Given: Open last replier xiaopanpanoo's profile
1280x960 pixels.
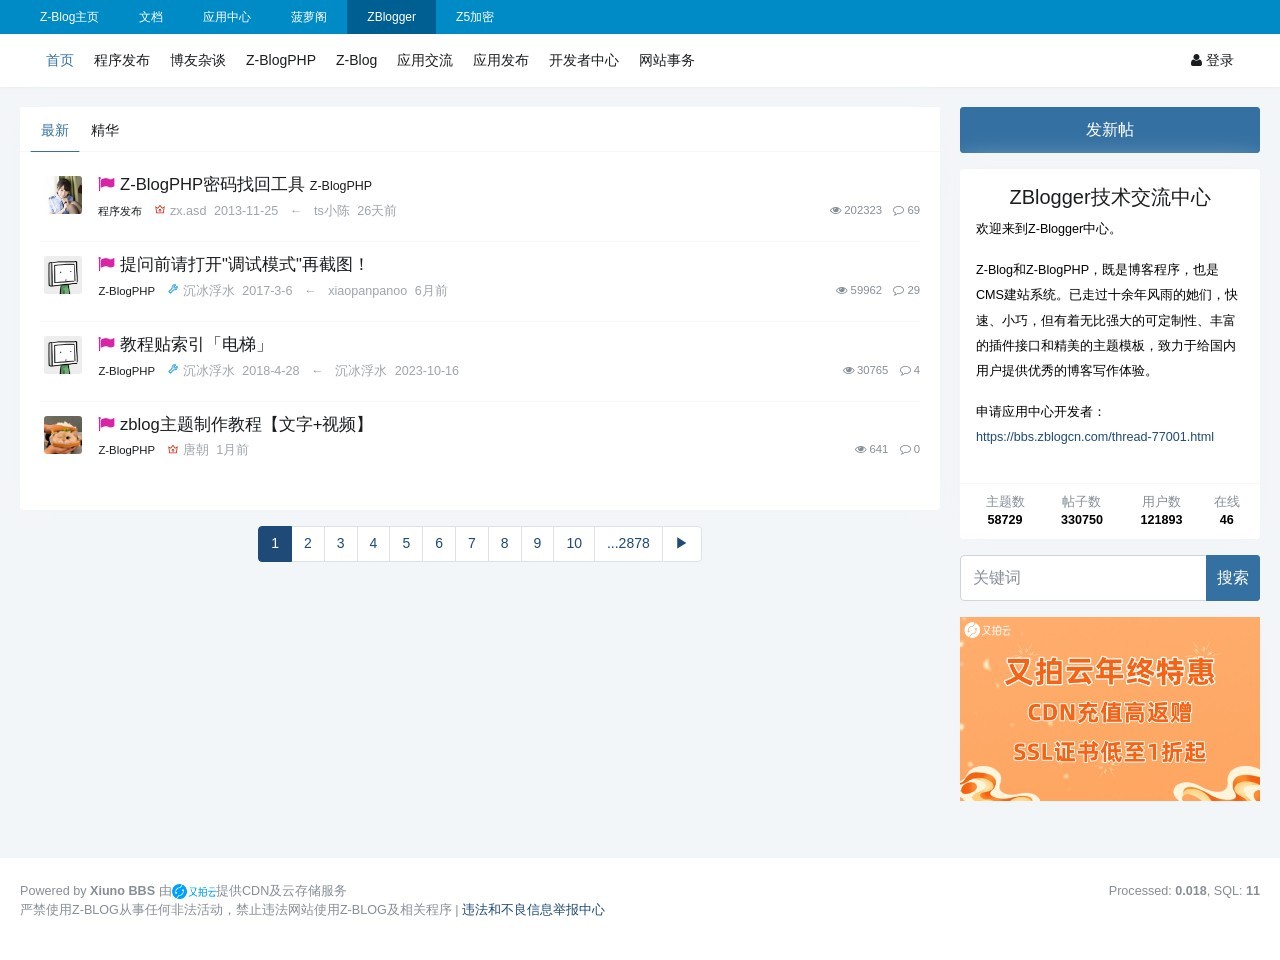Looking at the screenshot, I should click(x=367, y=290).
